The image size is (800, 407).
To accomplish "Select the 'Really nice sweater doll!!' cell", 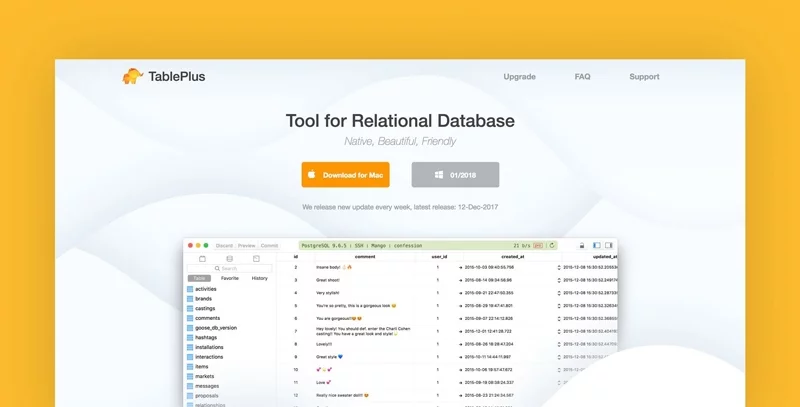I will pos(342,395).
